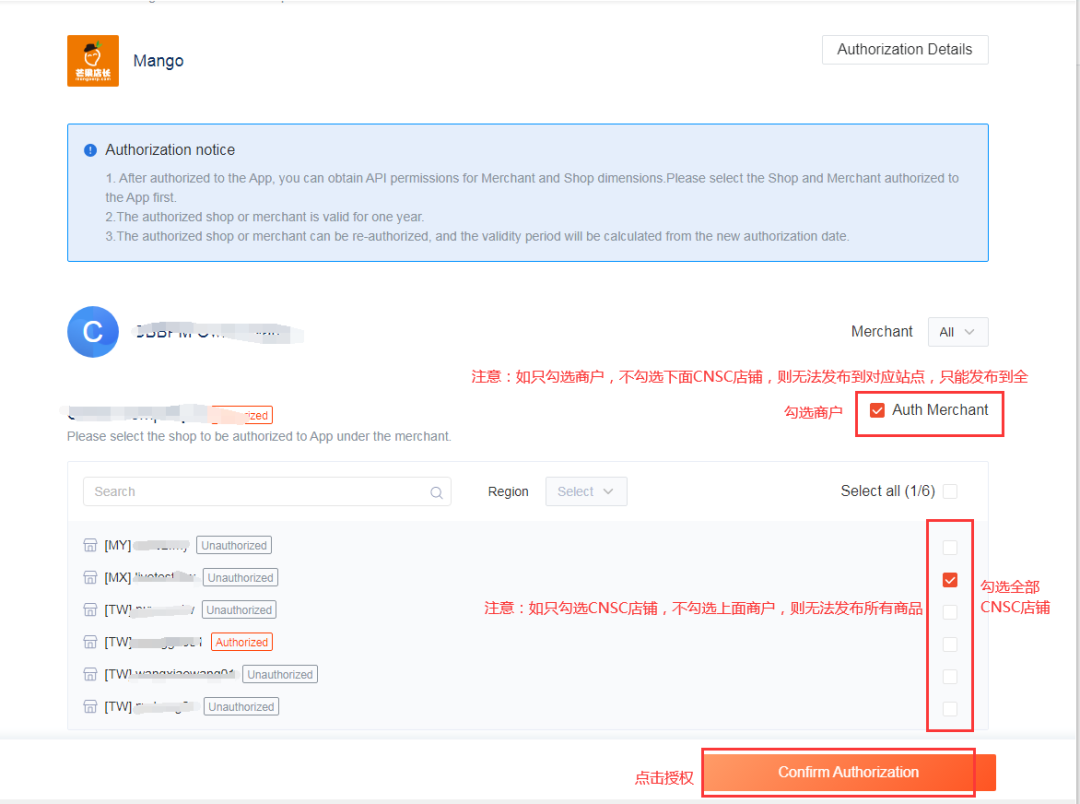Click the blue C merchant avatar
The image size is (1080, 804).
pos(93,332)
